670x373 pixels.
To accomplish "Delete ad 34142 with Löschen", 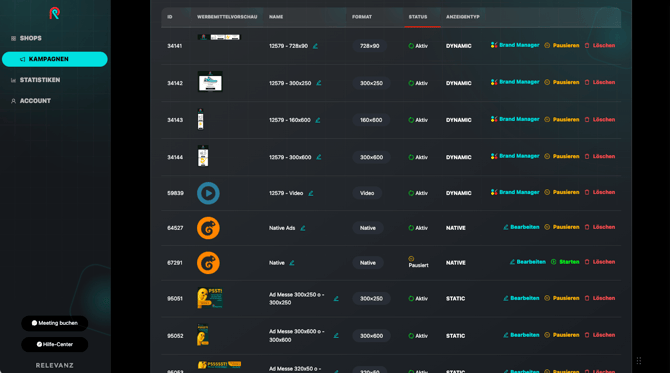I will click(x=600, y=82).
